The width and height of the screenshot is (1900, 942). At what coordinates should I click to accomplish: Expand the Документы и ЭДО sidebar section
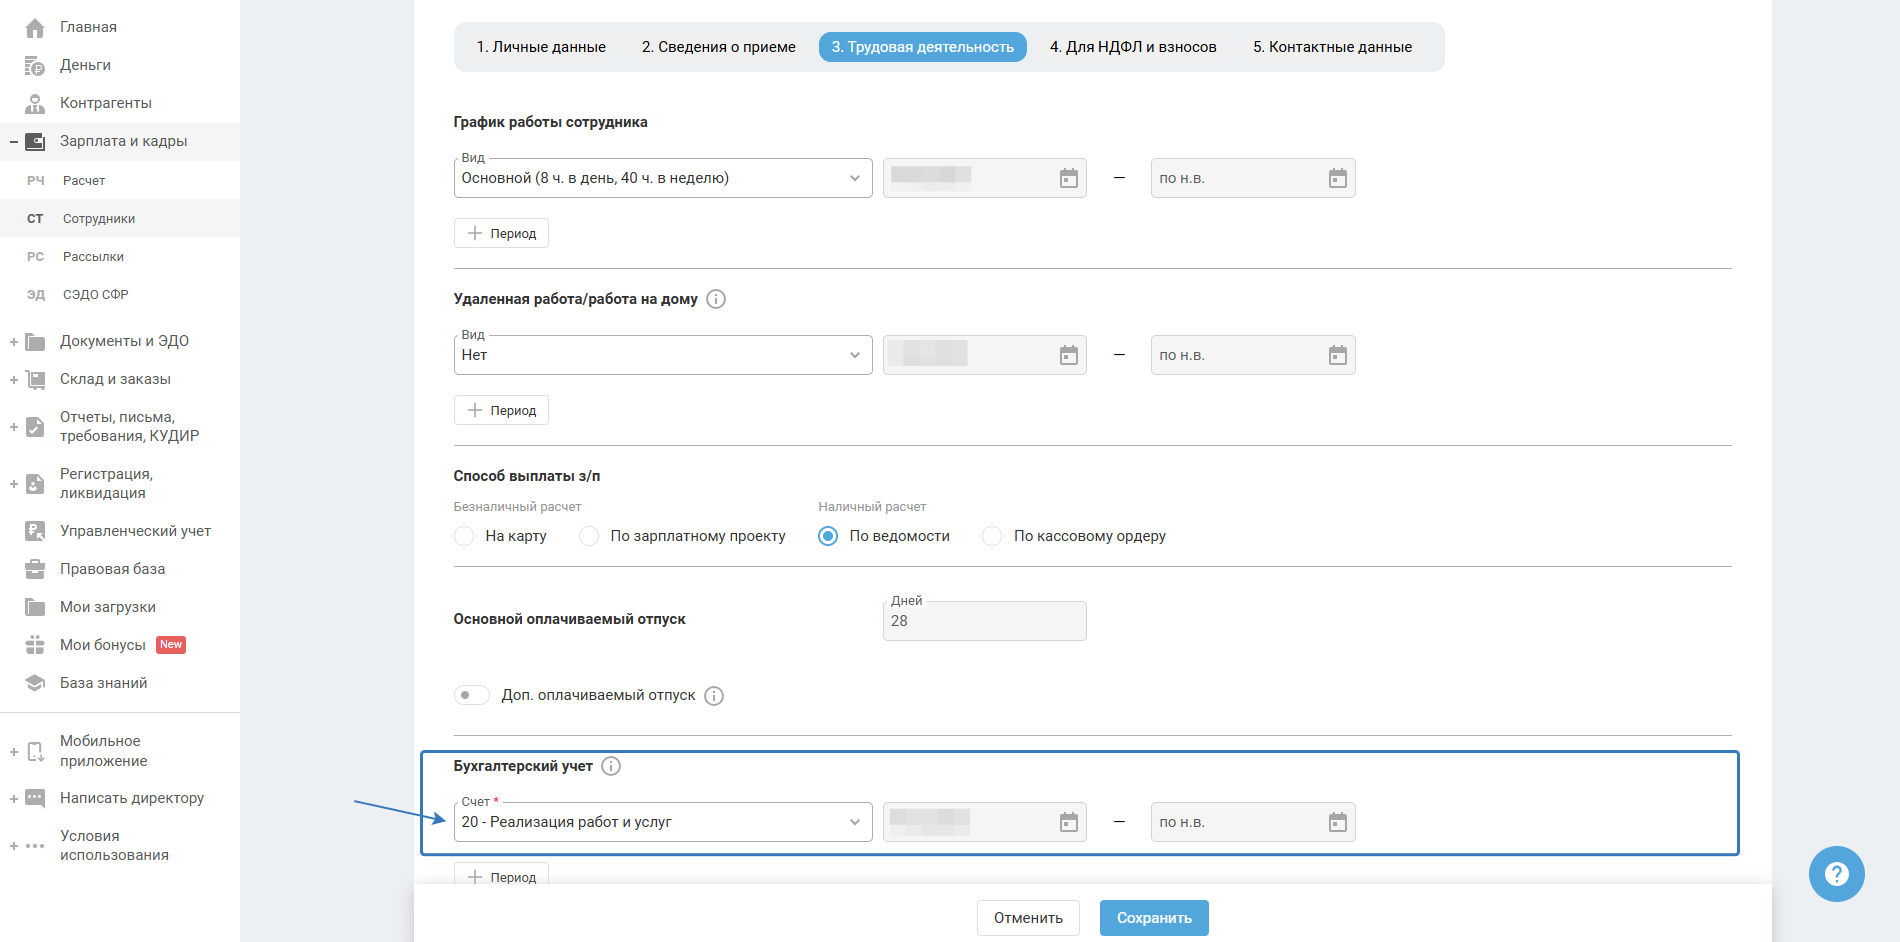(14, 342)
